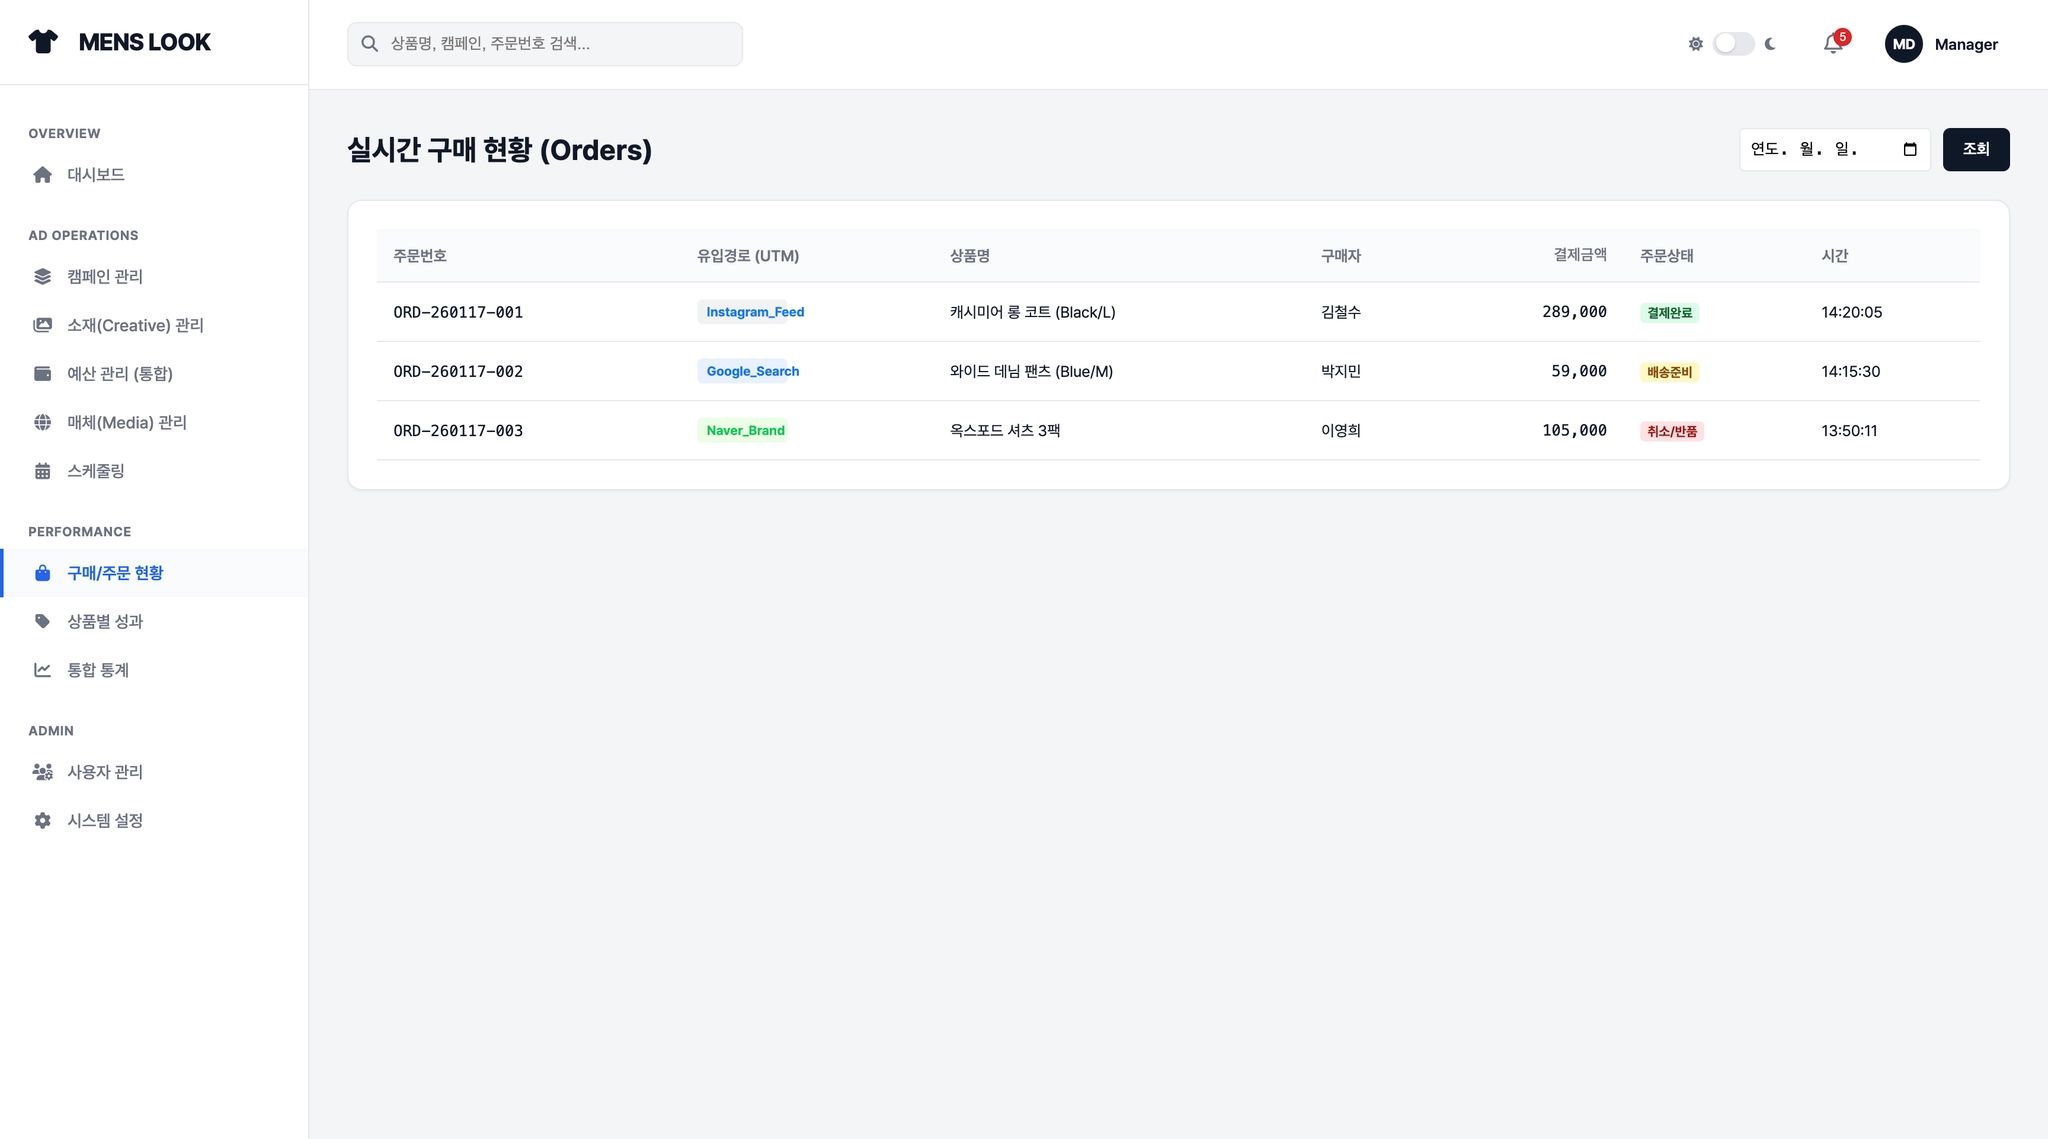The image size is (2048, 1139).
Task: Open 예산 관리 (통합) page
Action: click(119, 374)
